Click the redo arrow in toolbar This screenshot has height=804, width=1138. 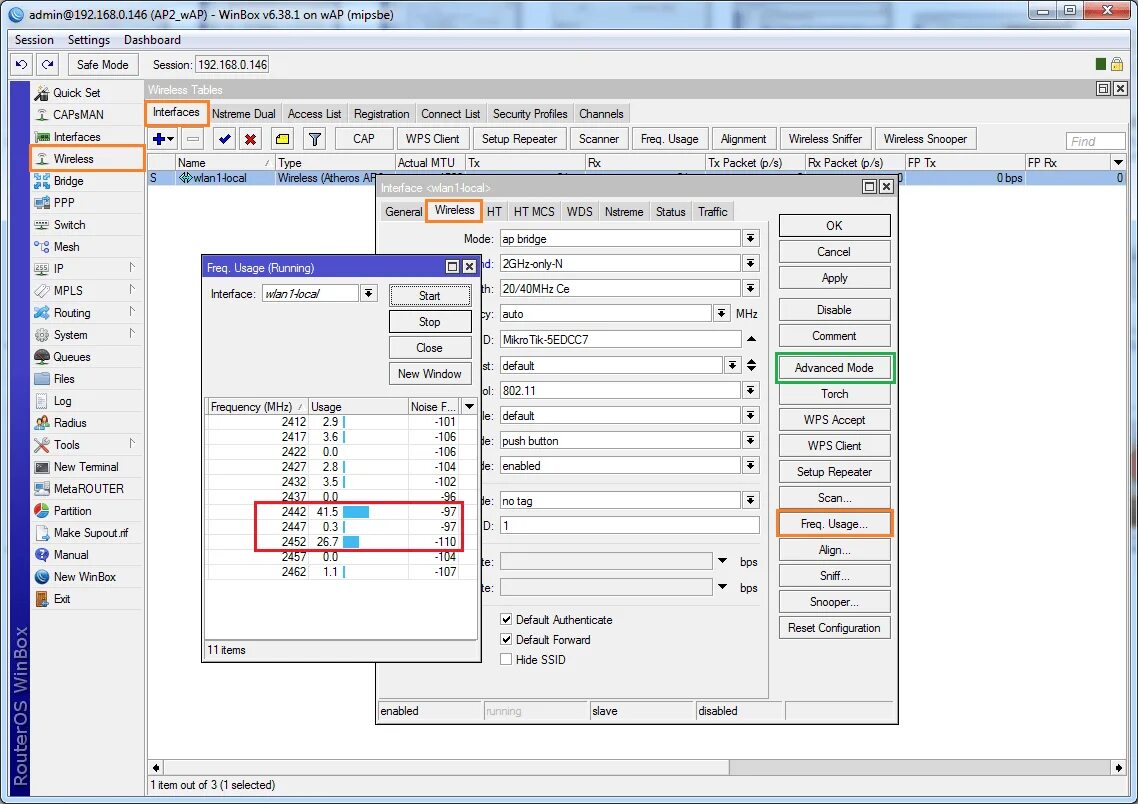[47, 65]
